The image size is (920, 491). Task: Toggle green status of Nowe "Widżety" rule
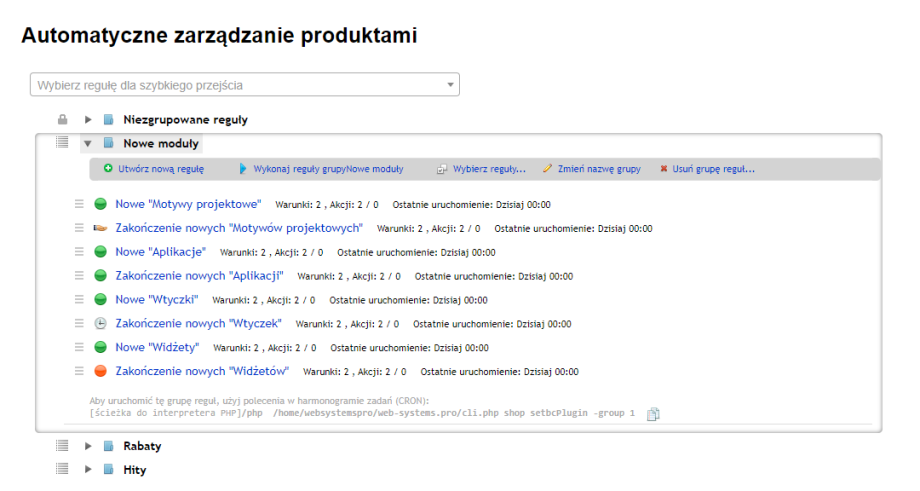[x=100, y=347]
